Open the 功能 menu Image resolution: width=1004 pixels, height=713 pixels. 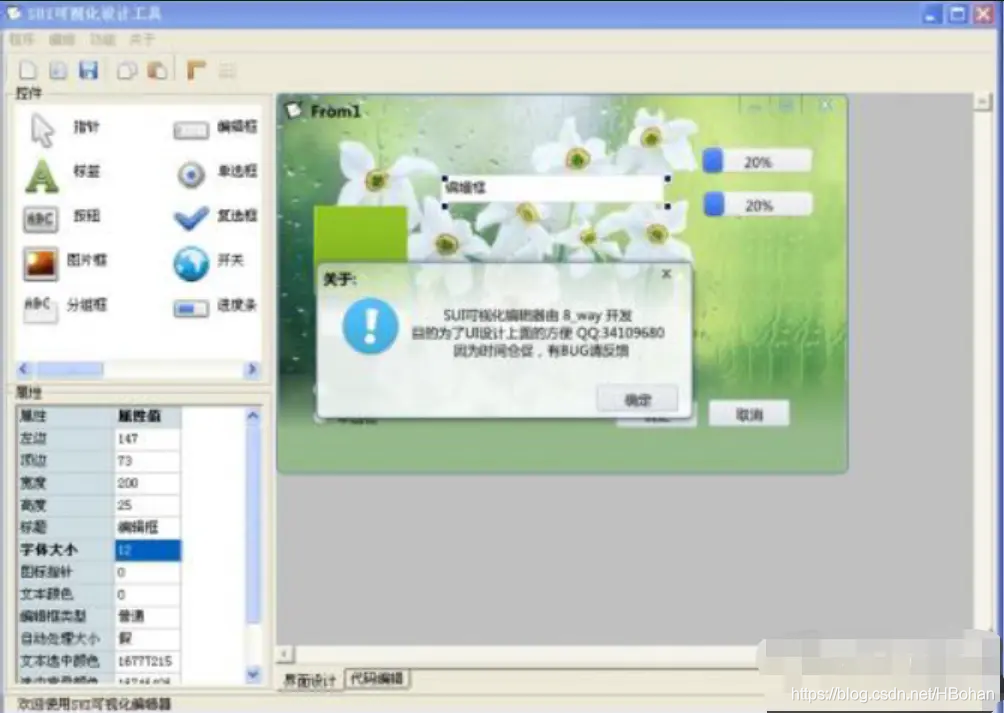[102, 40]
